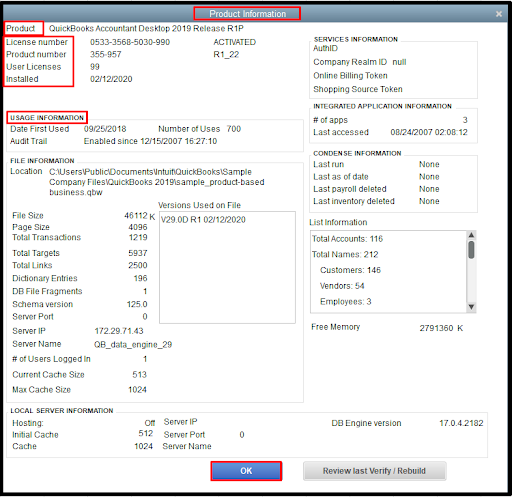The height and width of the screenshot is (497, 512).
Task: Select Date First Used 09/25/2018
Action: tap(105, 129)
